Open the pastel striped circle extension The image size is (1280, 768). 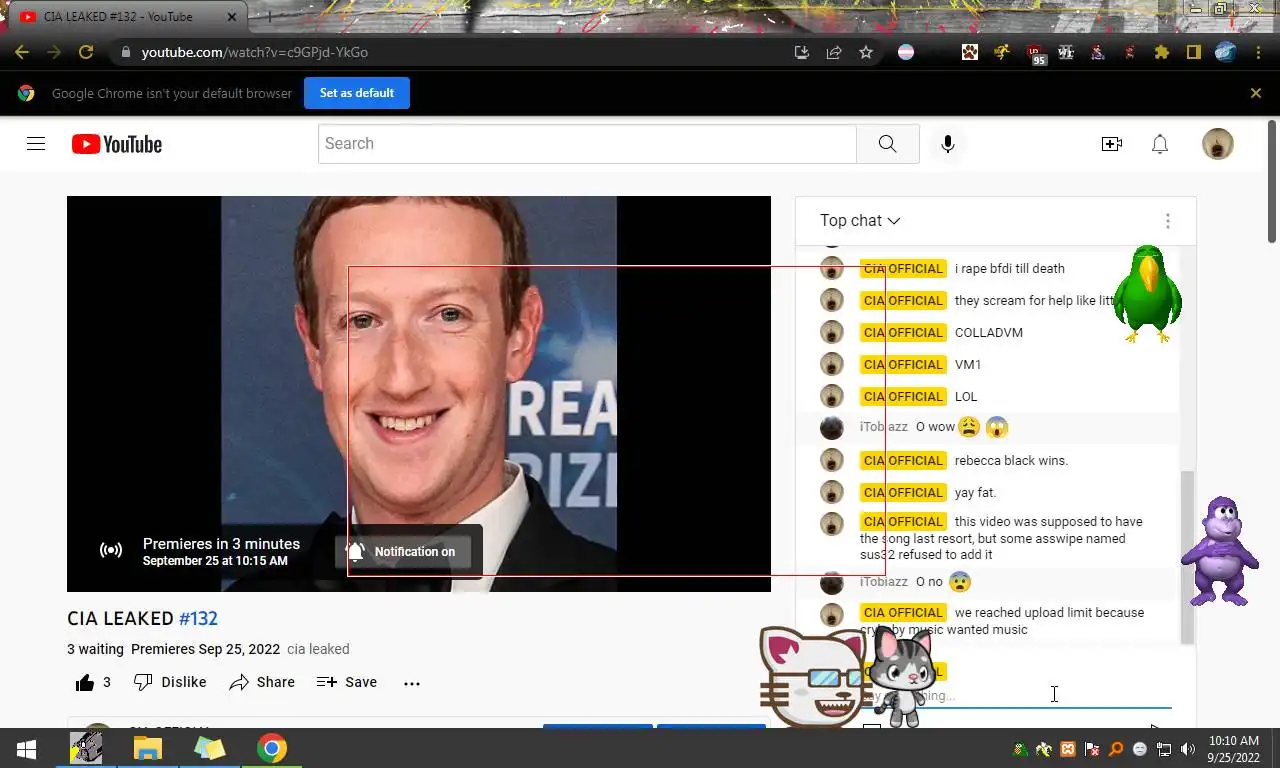(906, 52)
